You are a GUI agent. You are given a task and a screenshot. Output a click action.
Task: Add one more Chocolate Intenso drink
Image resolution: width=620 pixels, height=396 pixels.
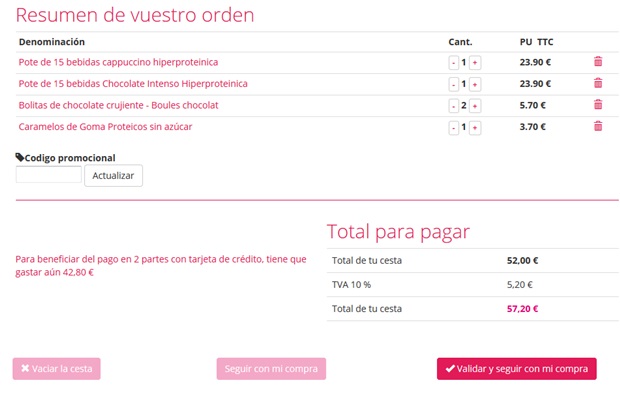click(475, 84)
